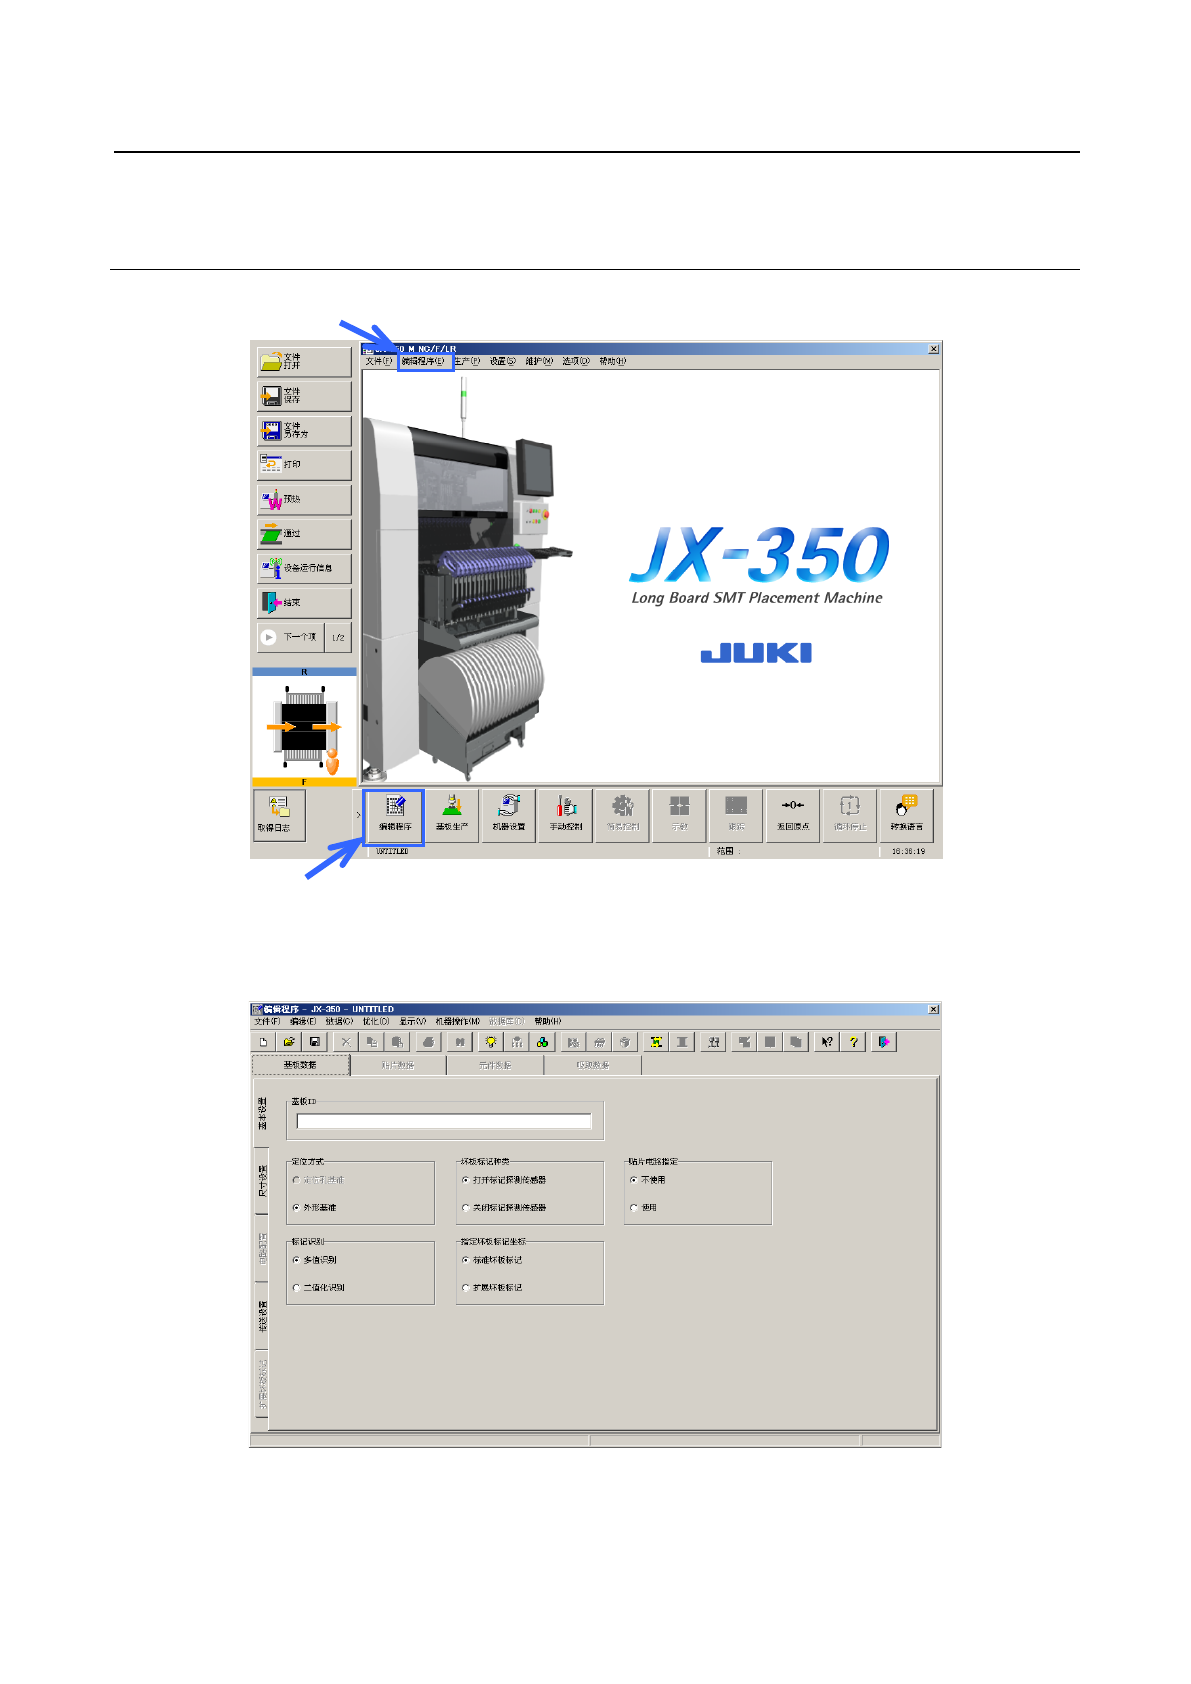
Task: Open 显示(V) menu in editor window
Action: point(413,1021)
